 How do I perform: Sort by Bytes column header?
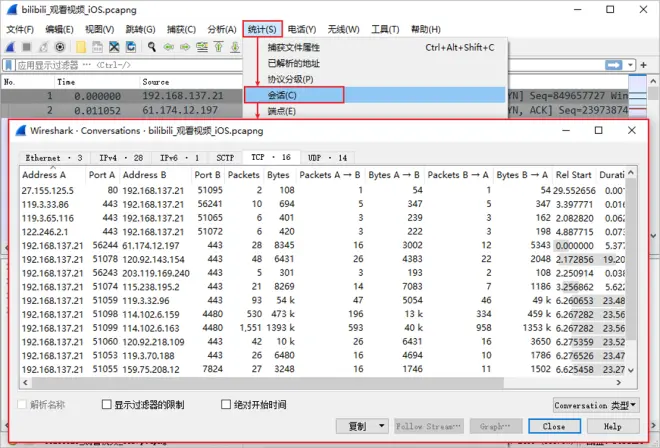pyautogui.click(x=278, y=175)
